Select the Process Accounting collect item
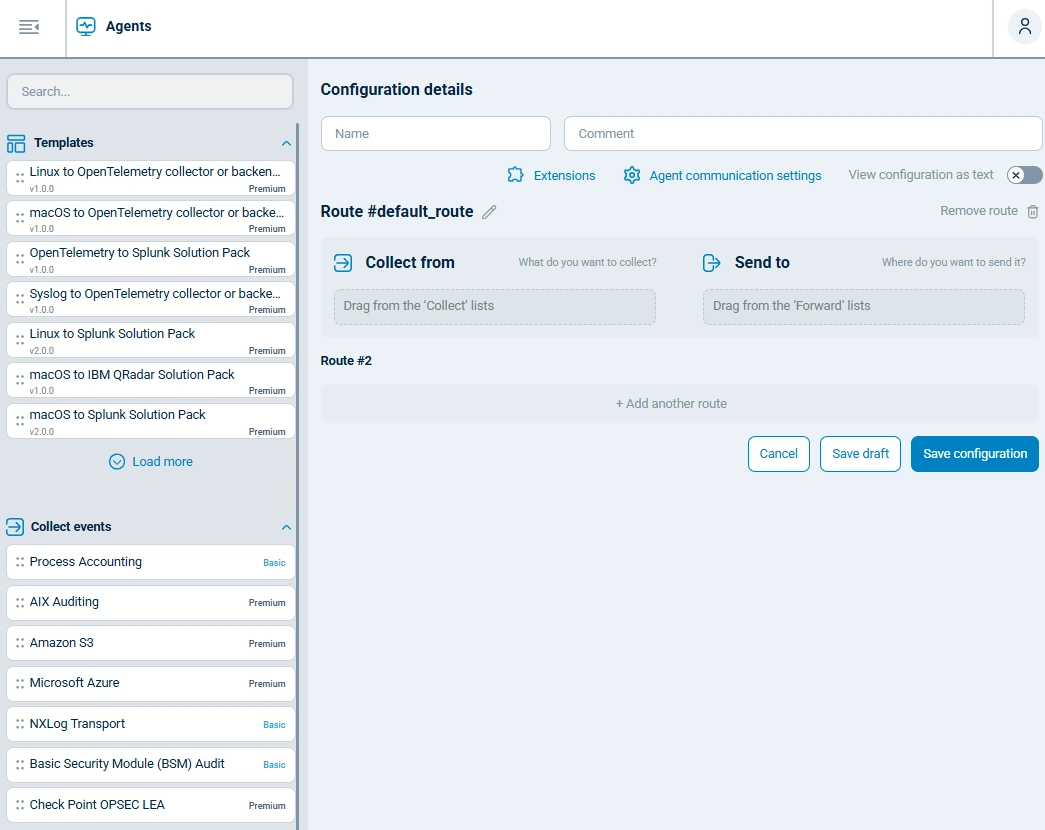Screen dimensions: 1045x830 click(x=150, y=562)
